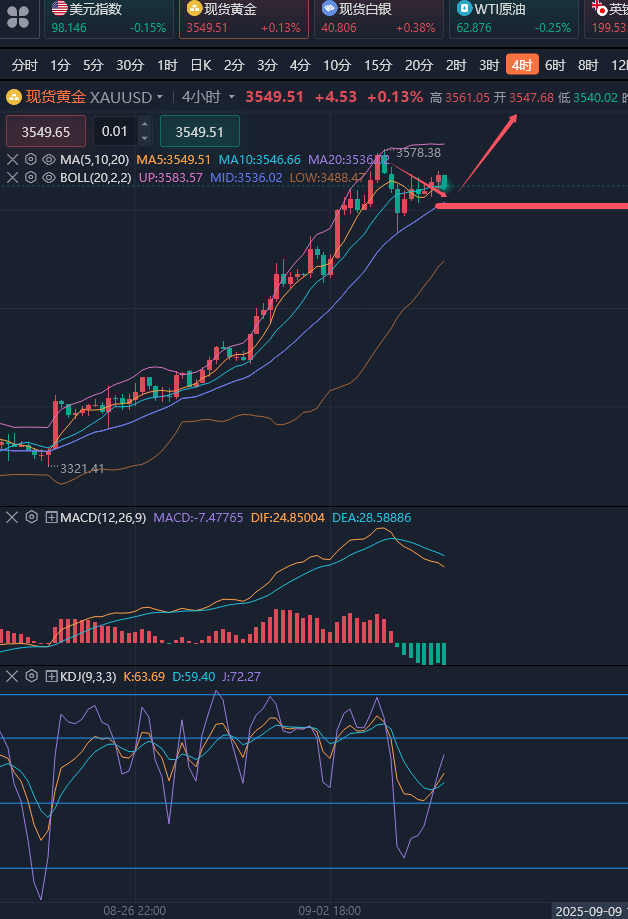Click the red 3549.65 sell price button
Screen dimensions: 628x919
pyautogui.click(x=46, y=131)
